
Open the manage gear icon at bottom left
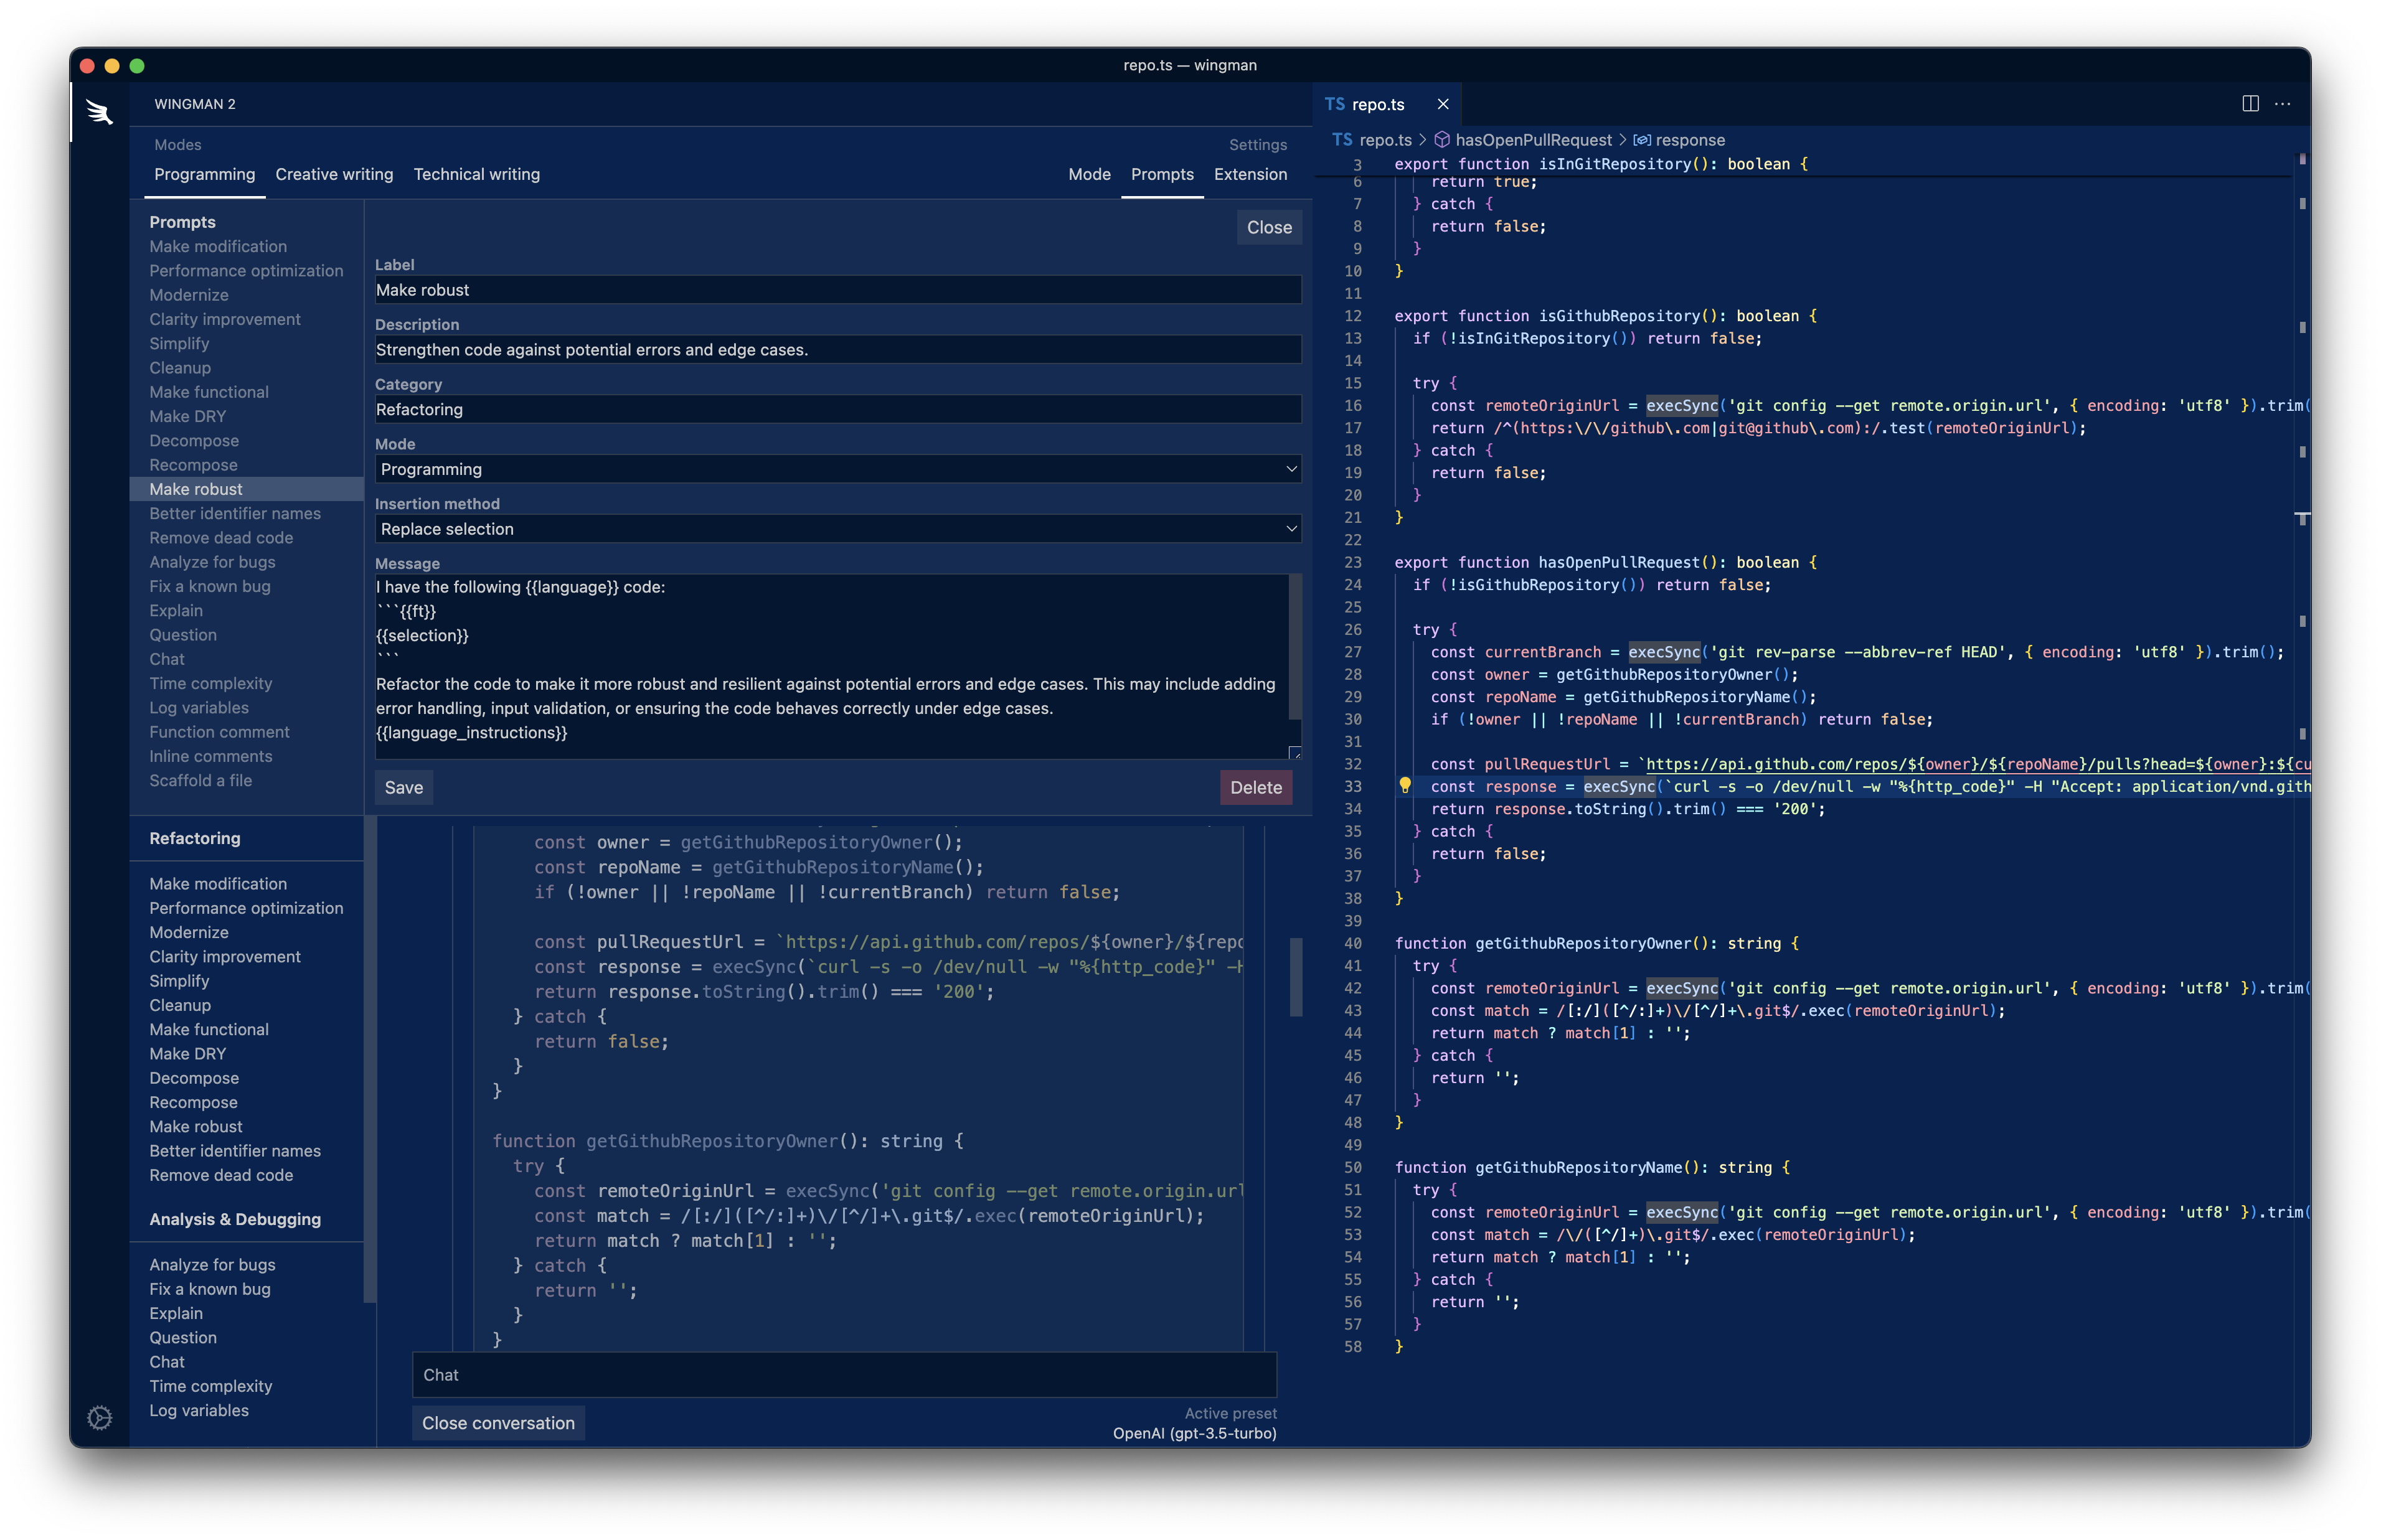point(99,1417)
